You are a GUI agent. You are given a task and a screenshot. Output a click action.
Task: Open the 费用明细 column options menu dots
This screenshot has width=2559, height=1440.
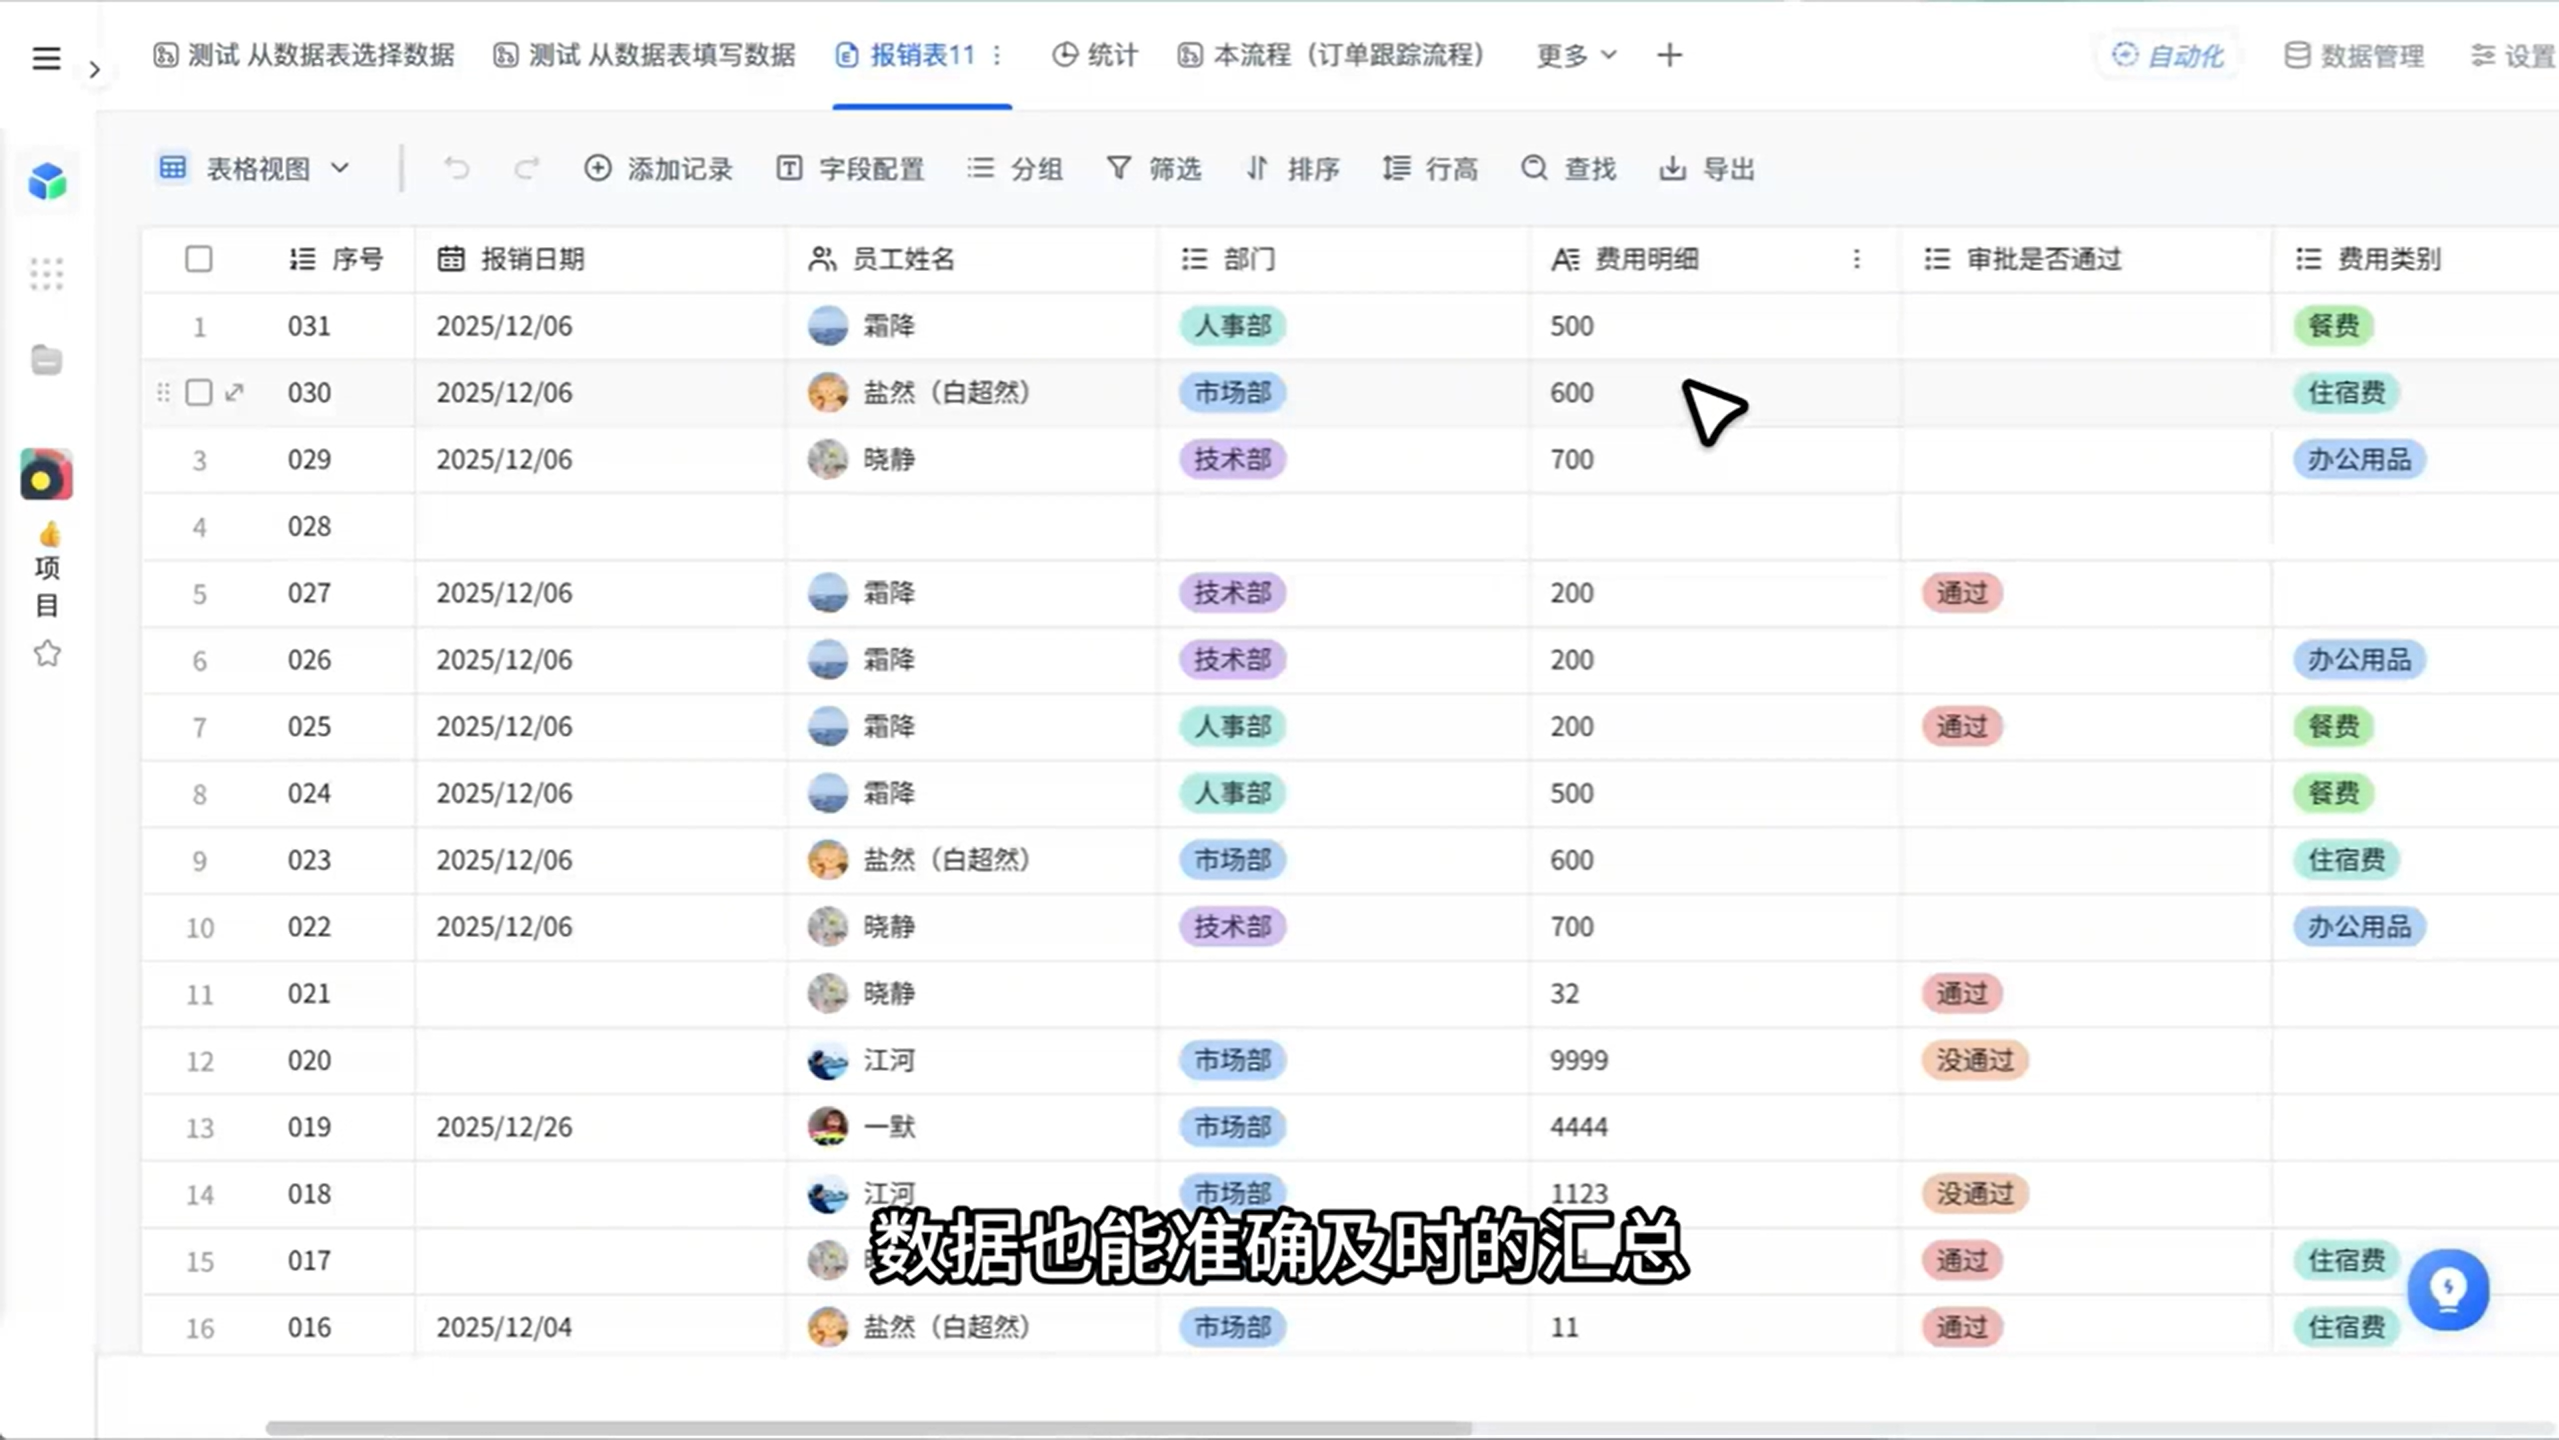pos(1856,259)
